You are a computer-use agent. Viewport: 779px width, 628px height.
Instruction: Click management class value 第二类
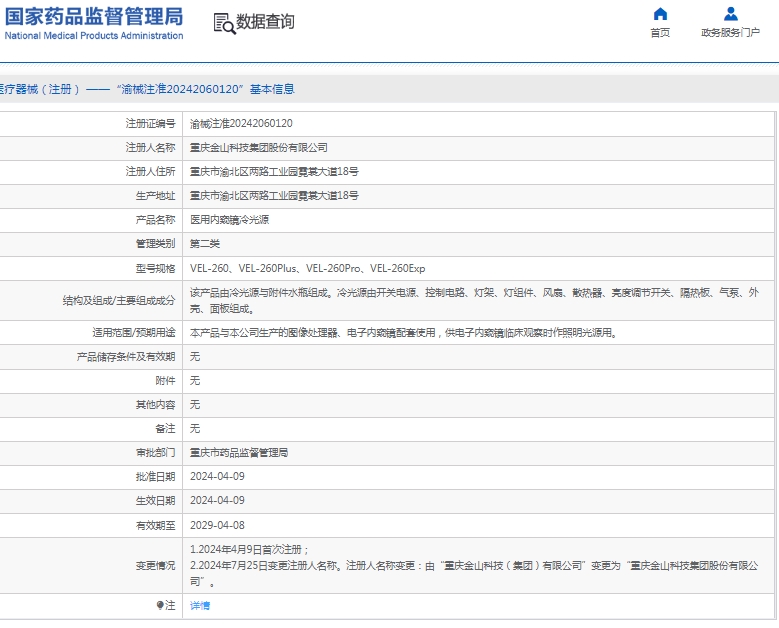205,243
